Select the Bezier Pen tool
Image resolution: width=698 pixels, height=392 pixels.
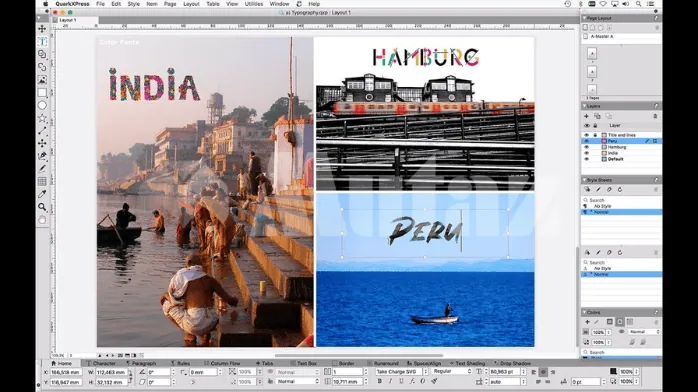(x=42, y=156)
